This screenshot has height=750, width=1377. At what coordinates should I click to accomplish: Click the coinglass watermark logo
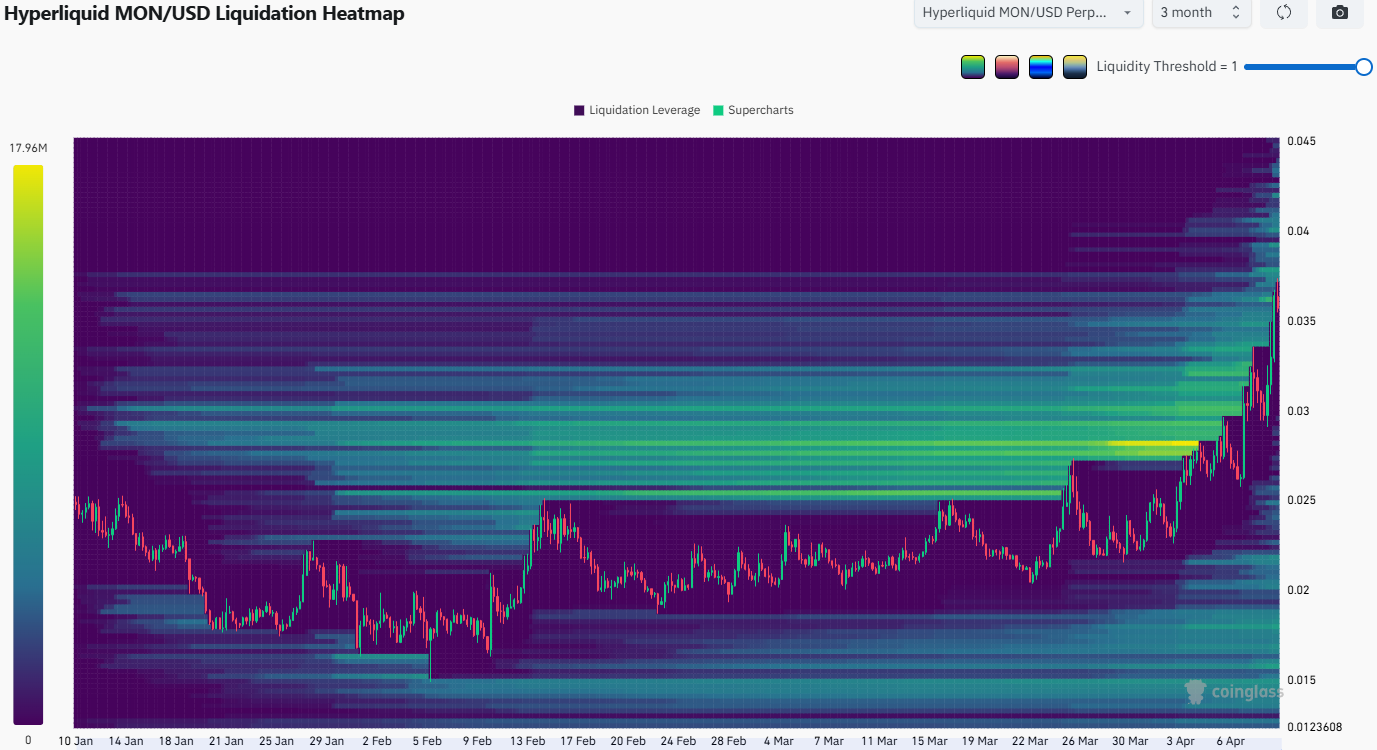1248,691
